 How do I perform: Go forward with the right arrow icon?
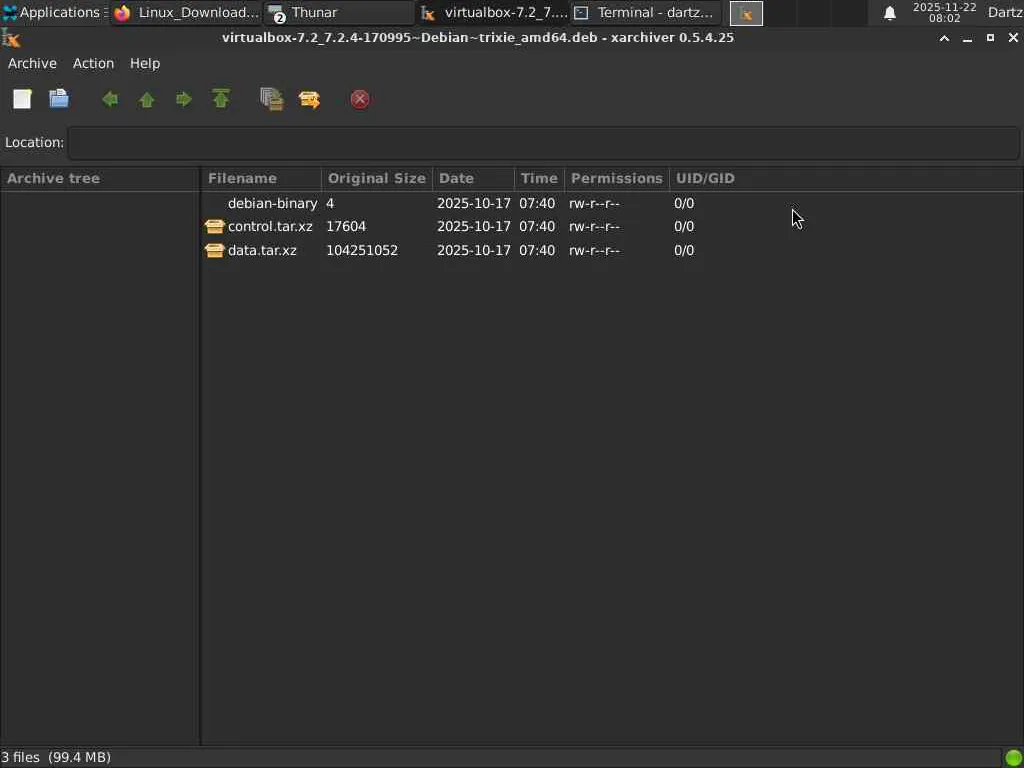(x=184, y=99)
